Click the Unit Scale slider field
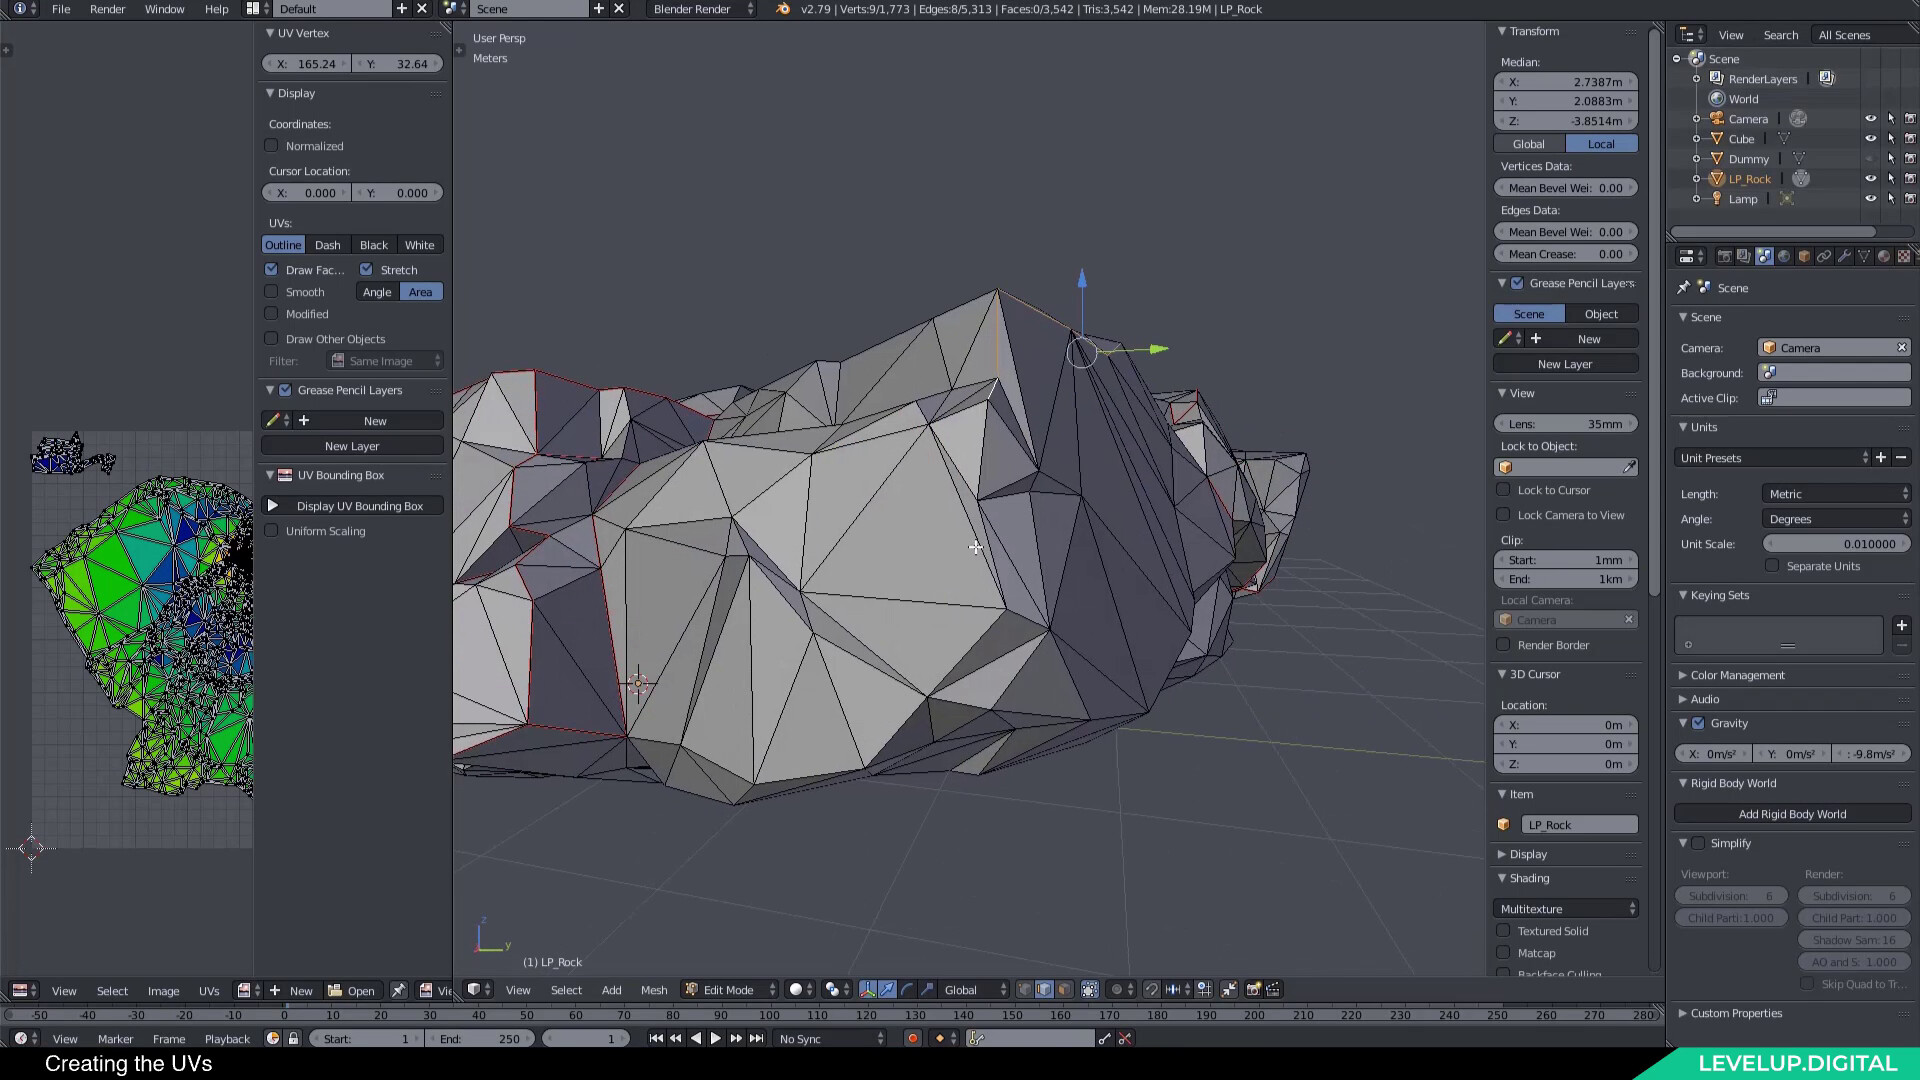1920x1080 pixels. (1836, 544)
